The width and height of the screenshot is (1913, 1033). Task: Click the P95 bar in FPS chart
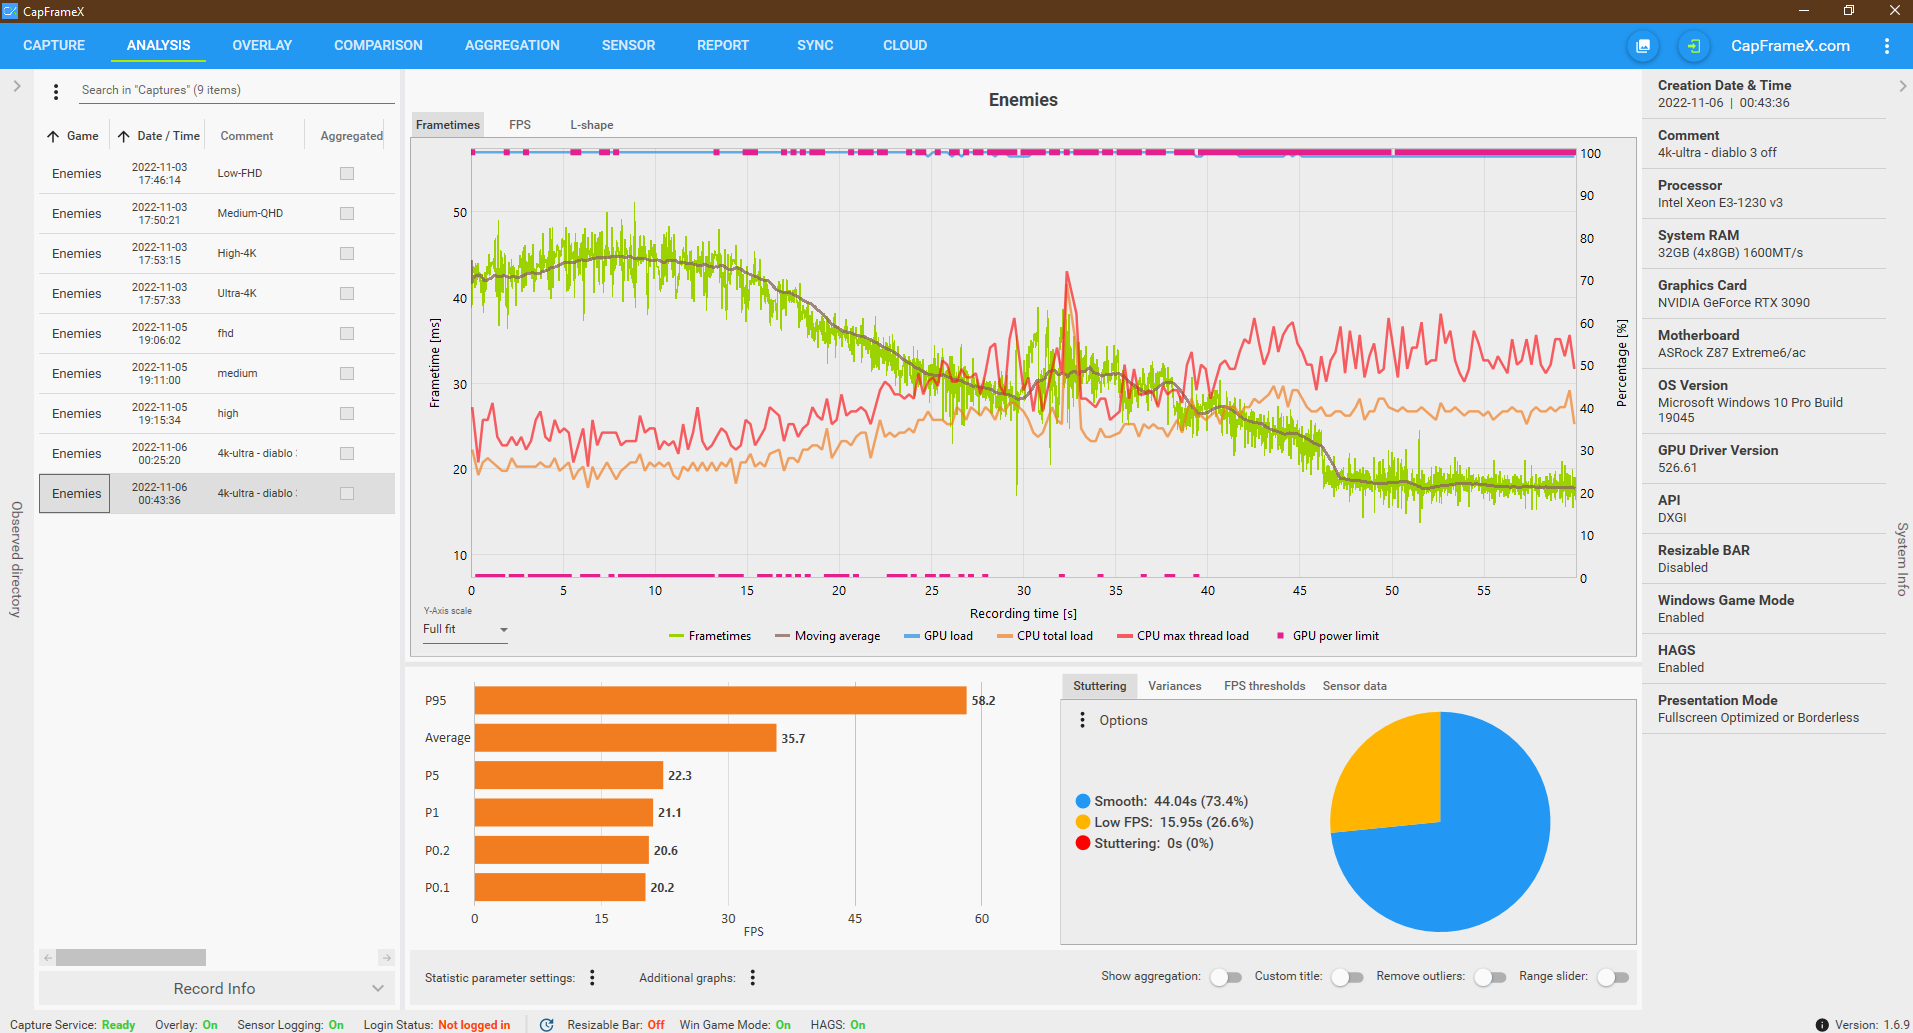[x=720, y=700]
